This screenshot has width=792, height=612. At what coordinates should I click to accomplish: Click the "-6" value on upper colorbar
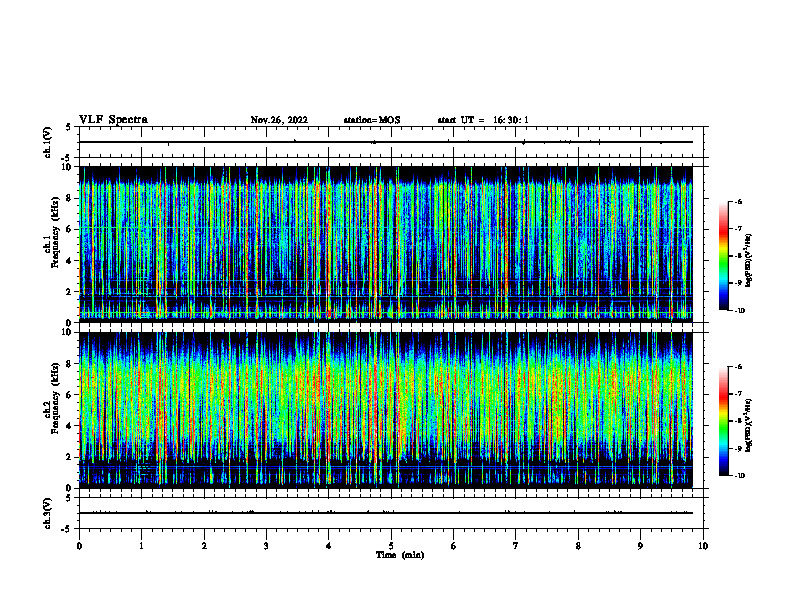(738, 201)
